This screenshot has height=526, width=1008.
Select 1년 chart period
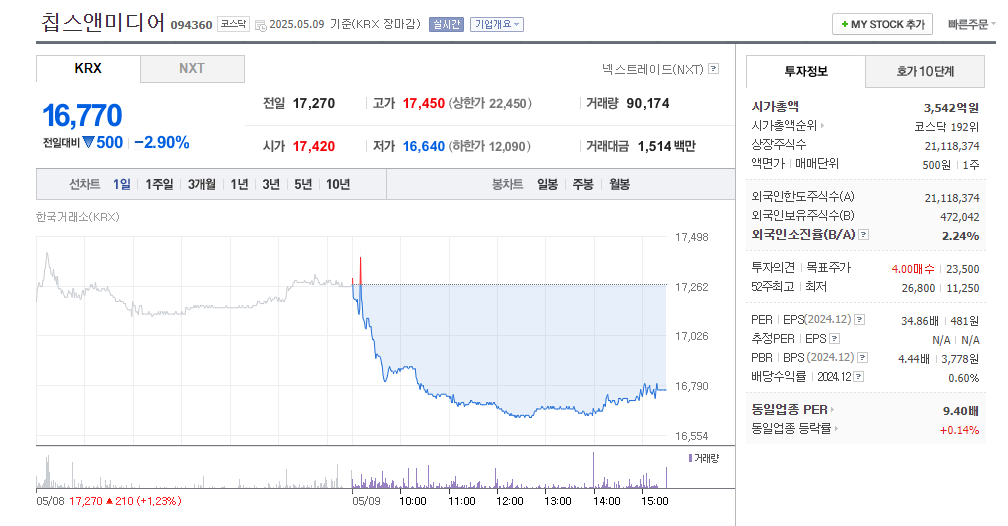pos(239,185)
